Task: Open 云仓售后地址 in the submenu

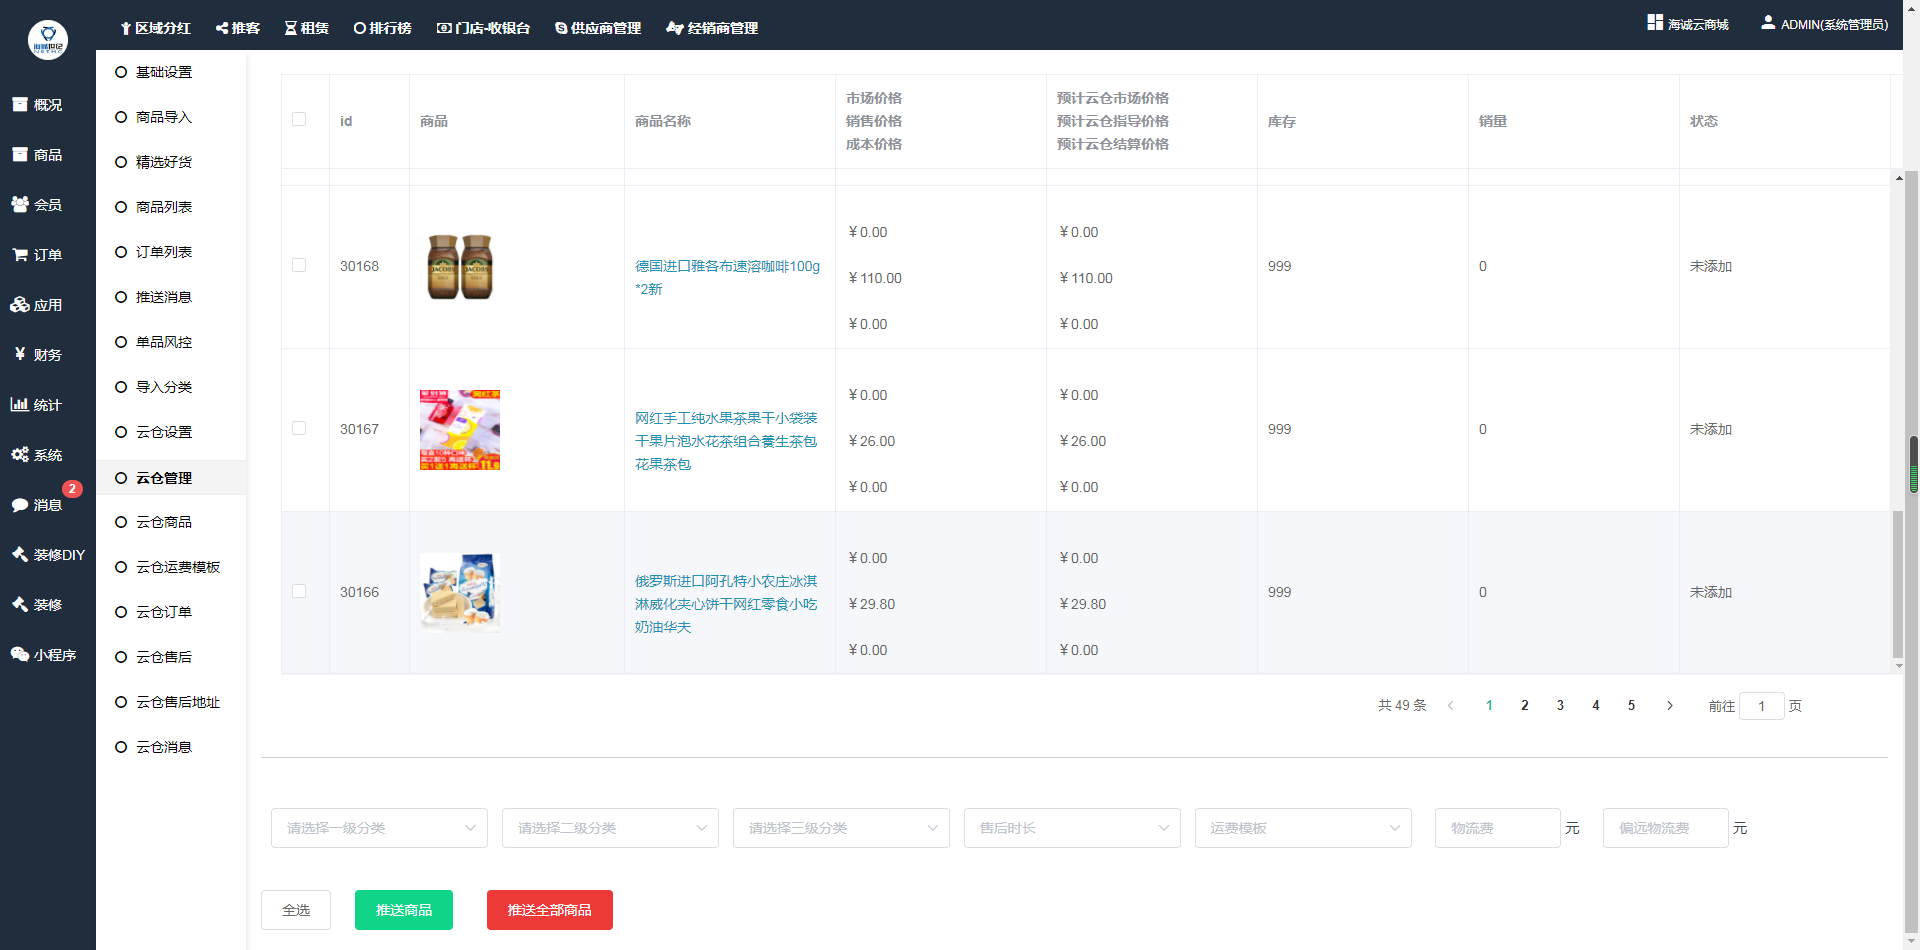Action: click(178, 702)
